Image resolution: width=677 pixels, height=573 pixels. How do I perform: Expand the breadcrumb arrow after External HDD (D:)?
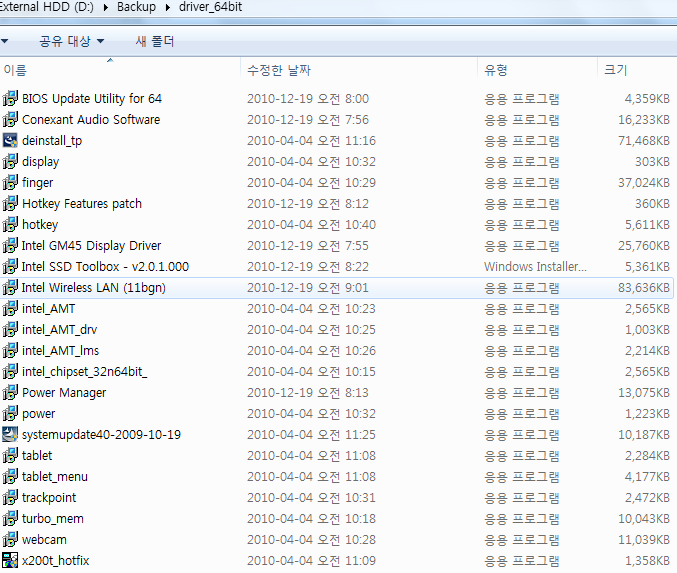pos(105,7)
